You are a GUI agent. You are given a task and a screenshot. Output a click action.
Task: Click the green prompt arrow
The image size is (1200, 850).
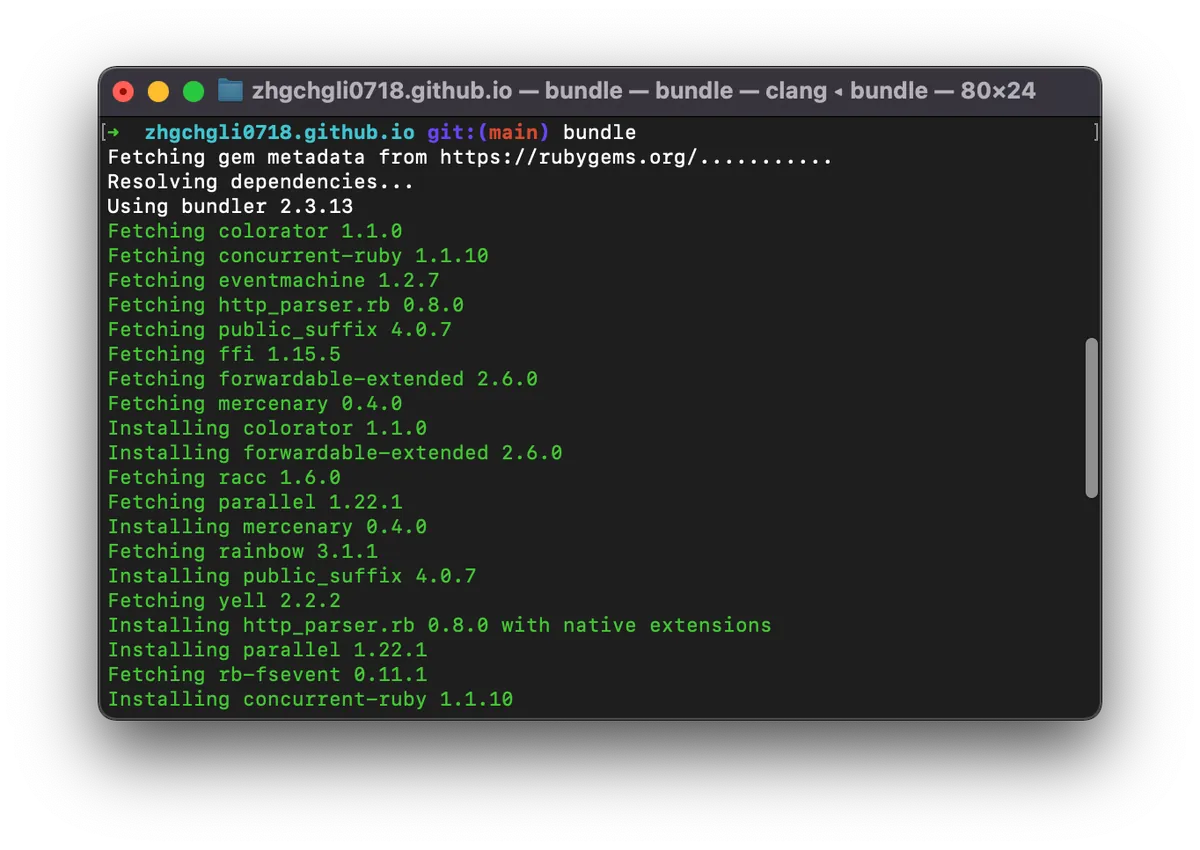(114, 132)
